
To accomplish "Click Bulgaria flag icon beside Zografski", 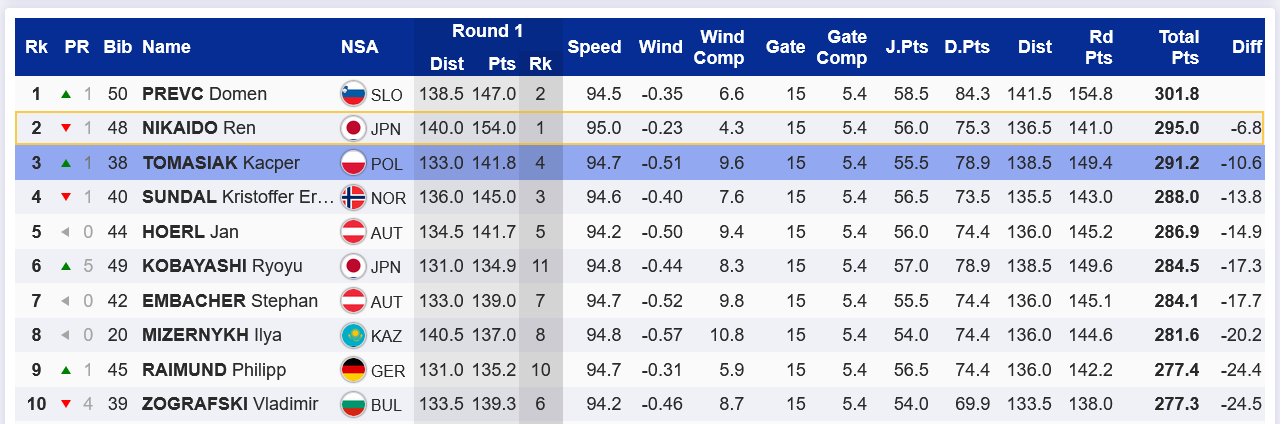I will coord(352,405).
